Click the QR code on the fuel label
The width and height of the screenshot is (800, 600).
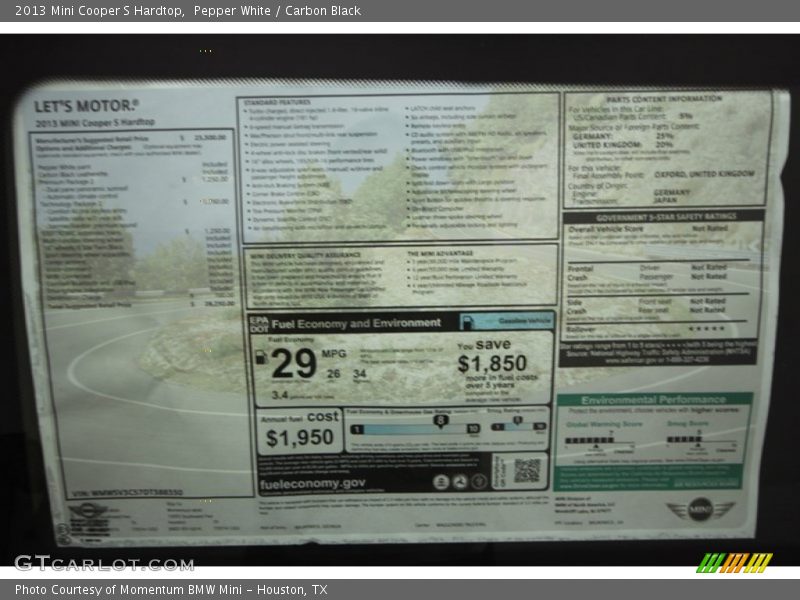tap(527, 470)
